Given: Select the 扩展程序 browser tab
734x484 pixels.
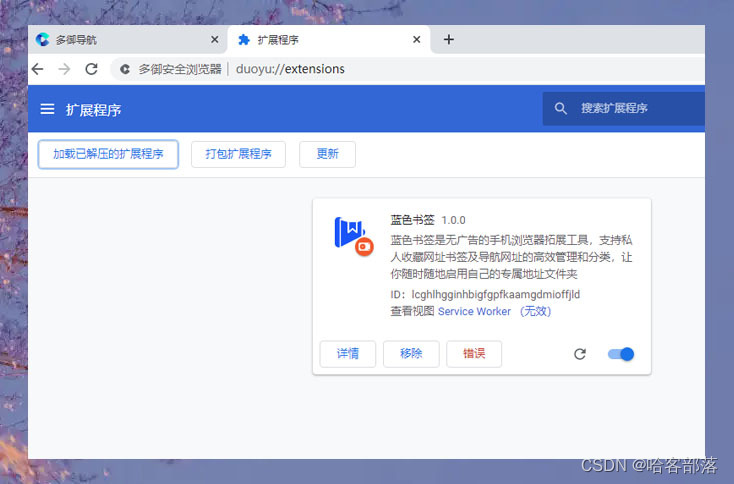Looking at the screenshot, I should (x=328, y=40).
